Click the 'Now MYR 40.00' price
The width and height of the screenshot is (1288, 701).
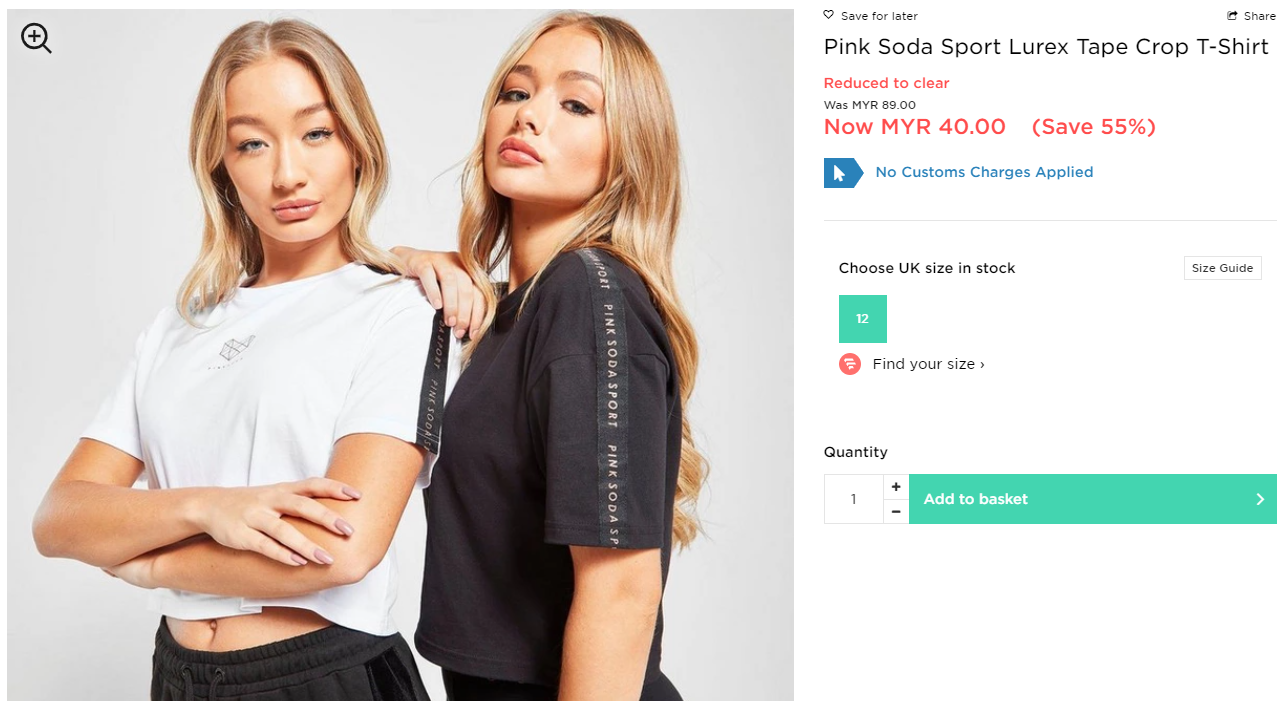[914, 127]
